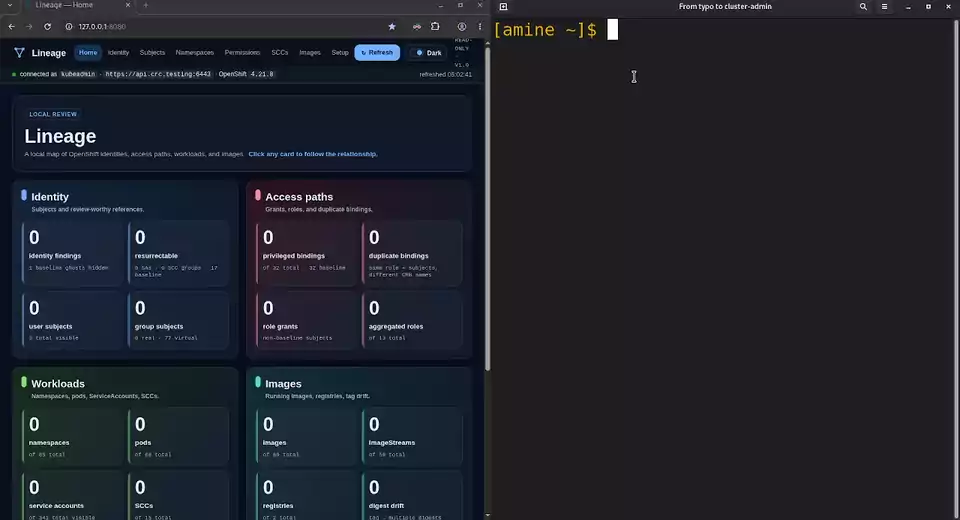Open the duplicate bindings card
Image resolution: width=960 pixels, height=520 pixels.
click(413, 253)
